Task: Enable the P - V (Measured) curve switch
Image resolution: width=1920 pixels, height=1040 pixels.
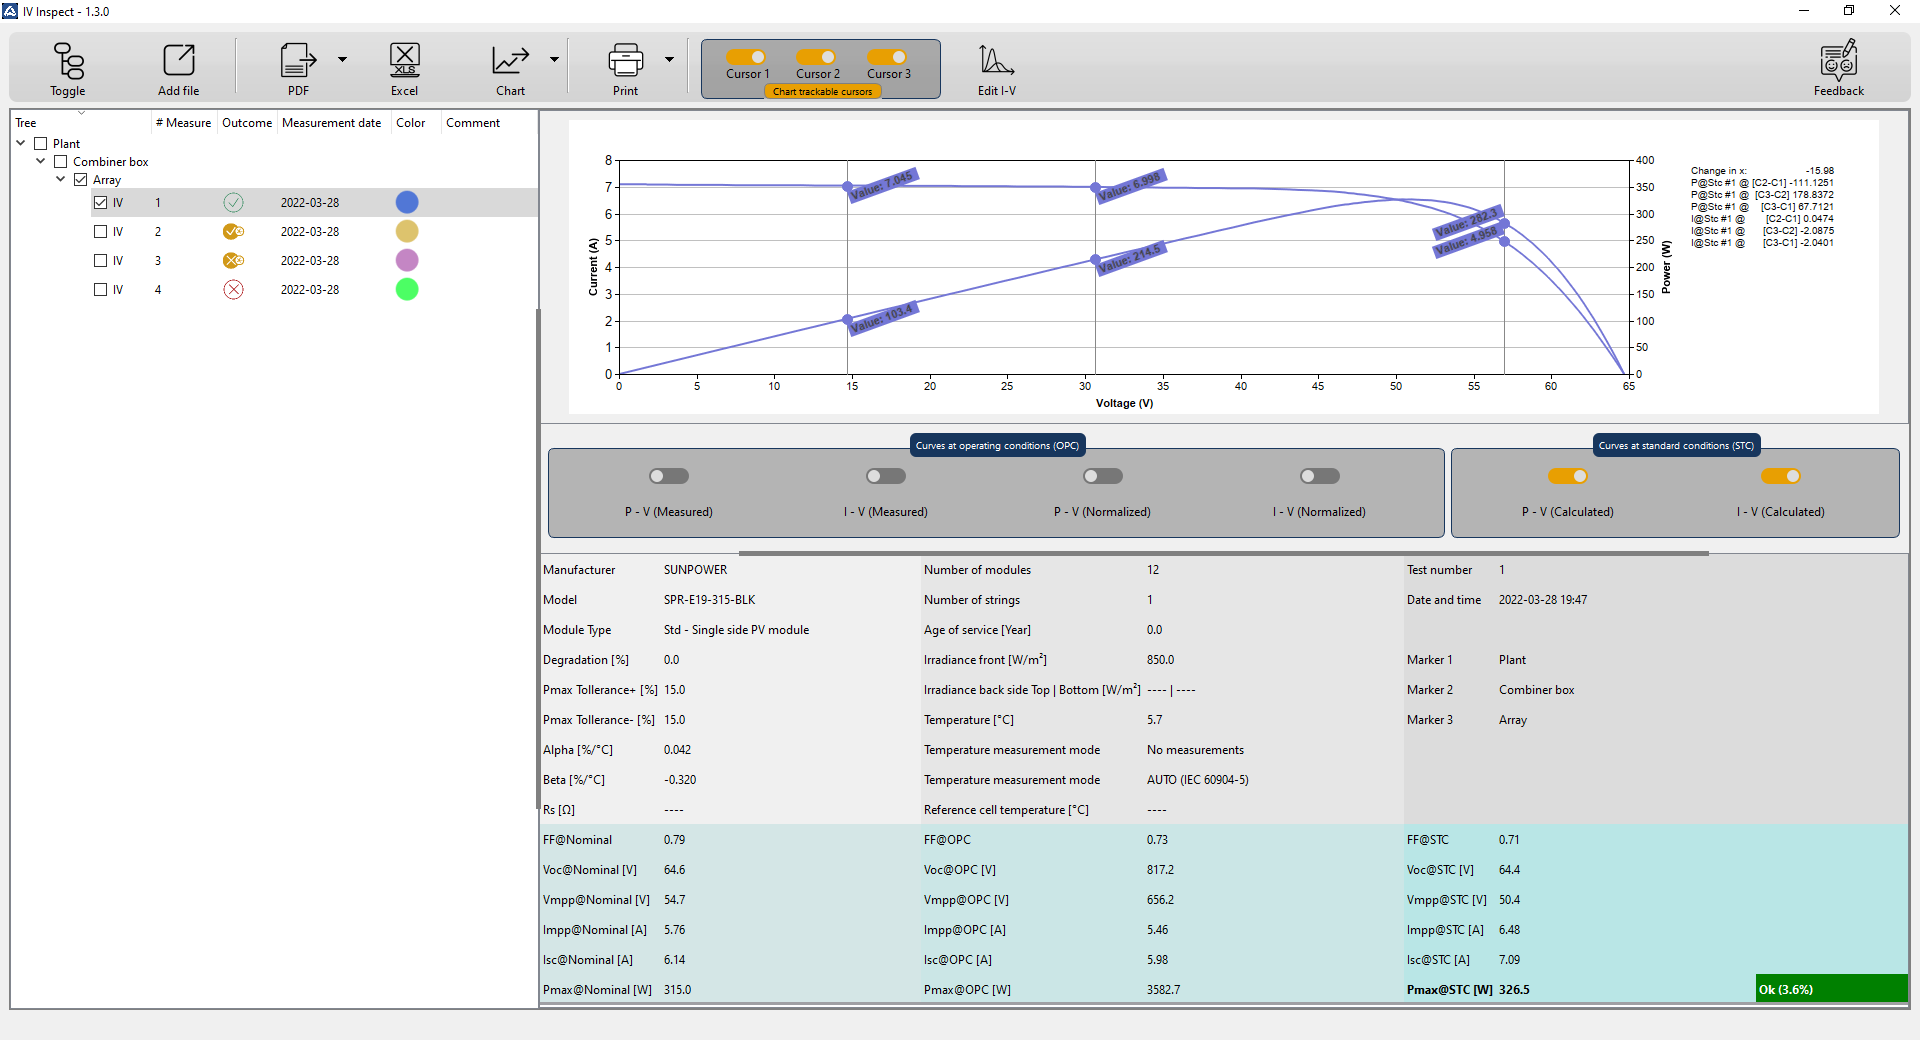Action: pyautogui.click(x=669, y=476)
